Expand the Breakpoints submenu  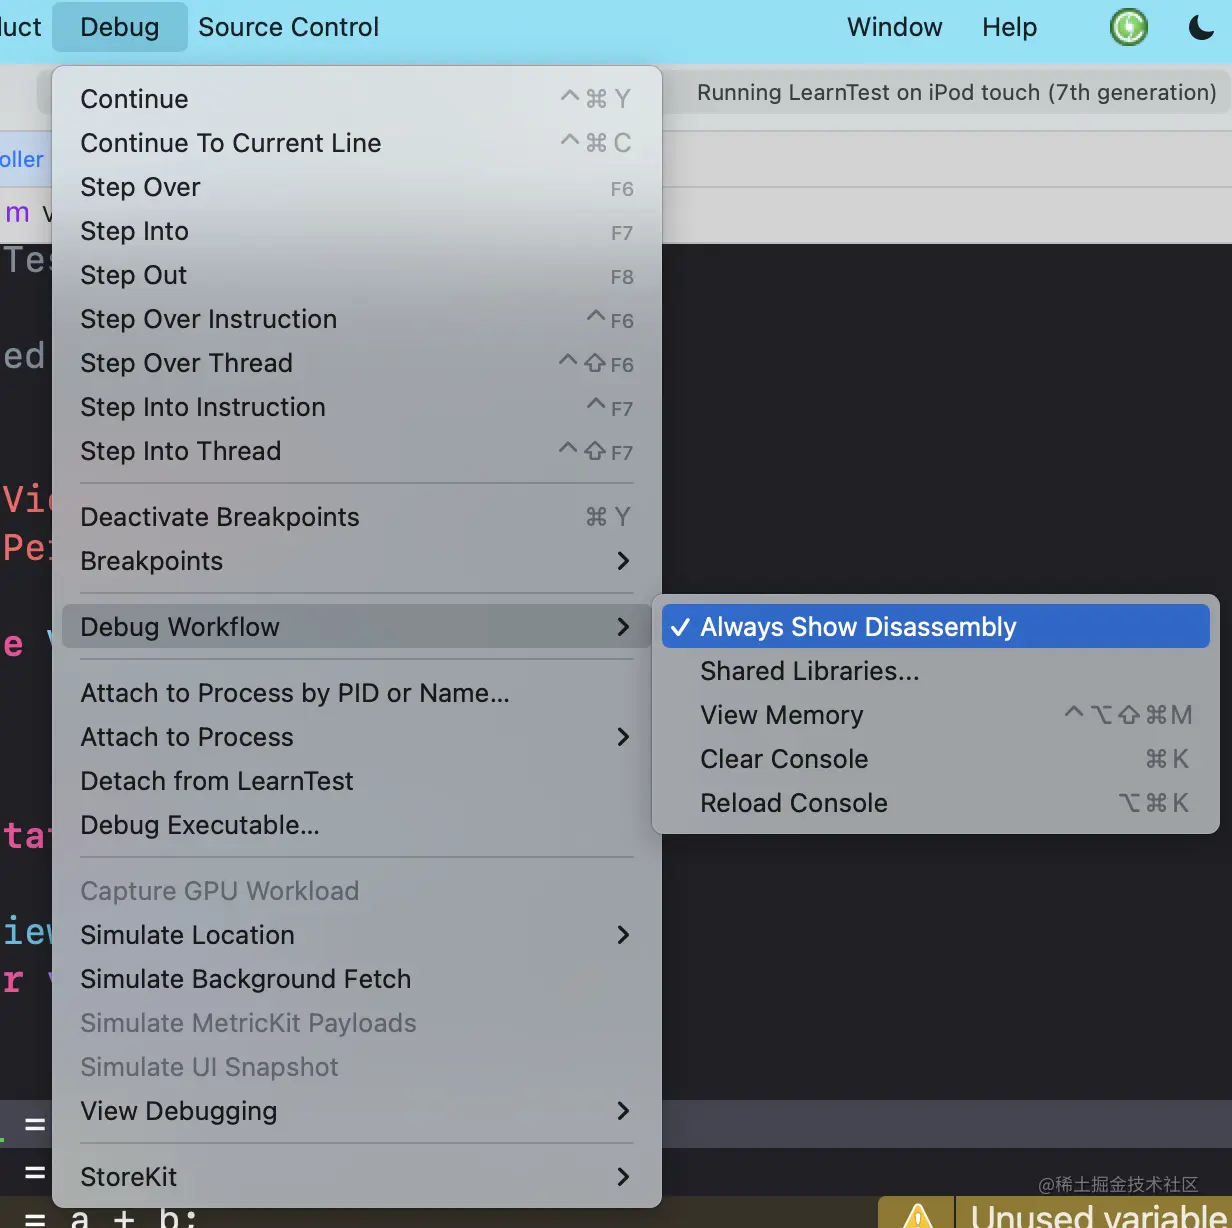357,561
